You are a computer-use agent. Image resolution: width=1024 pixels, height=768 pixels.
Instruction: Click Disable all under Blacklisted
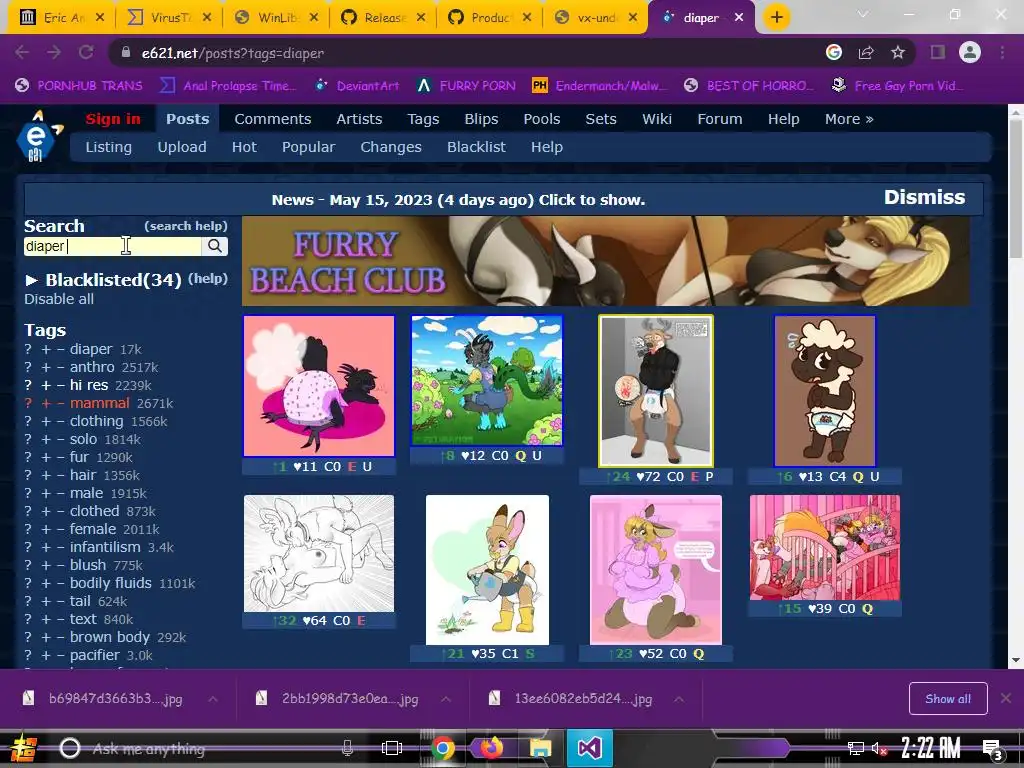click(x=59, y=299)
